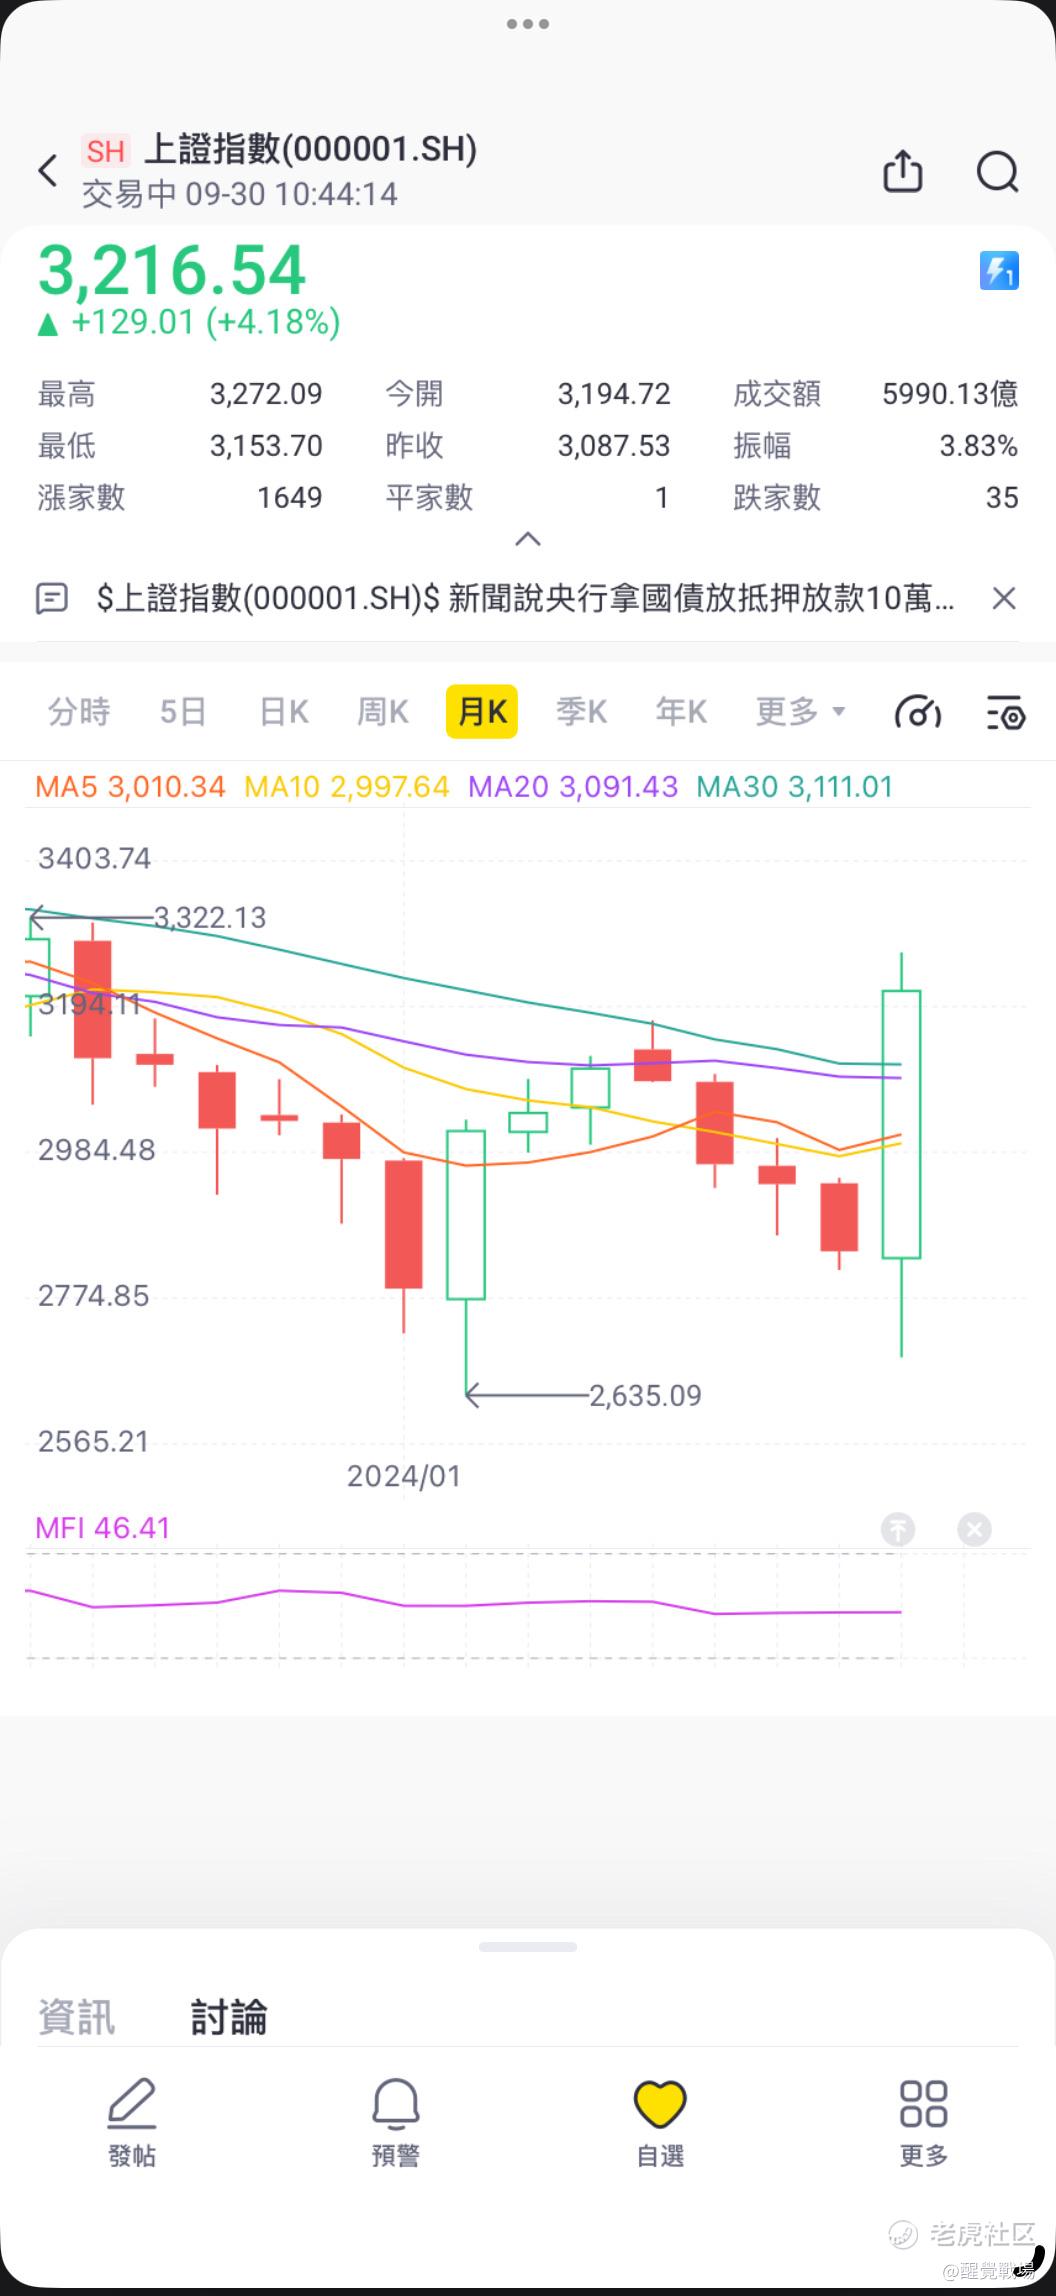Pull up the discussion panel handle
1056x2296 pixels.
pyautogui.click(x=528, y=1947)
